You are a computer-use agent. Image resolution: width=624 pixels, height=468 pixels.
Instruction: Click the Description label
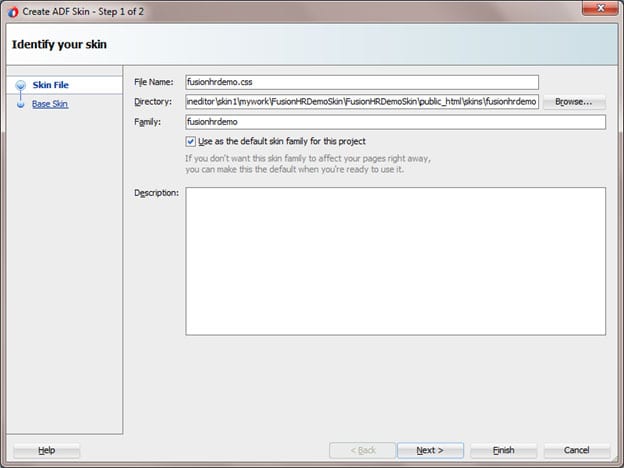[x=156, y=193]
